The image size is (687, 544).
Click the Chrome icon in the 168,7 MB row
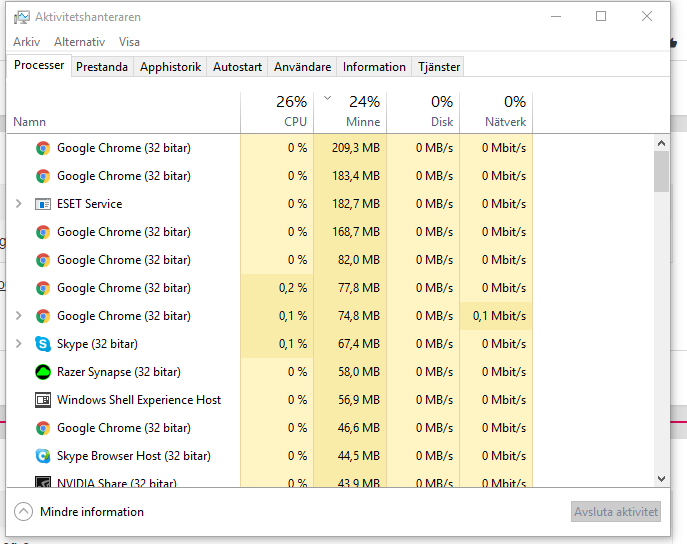click(x=43, y=232)
